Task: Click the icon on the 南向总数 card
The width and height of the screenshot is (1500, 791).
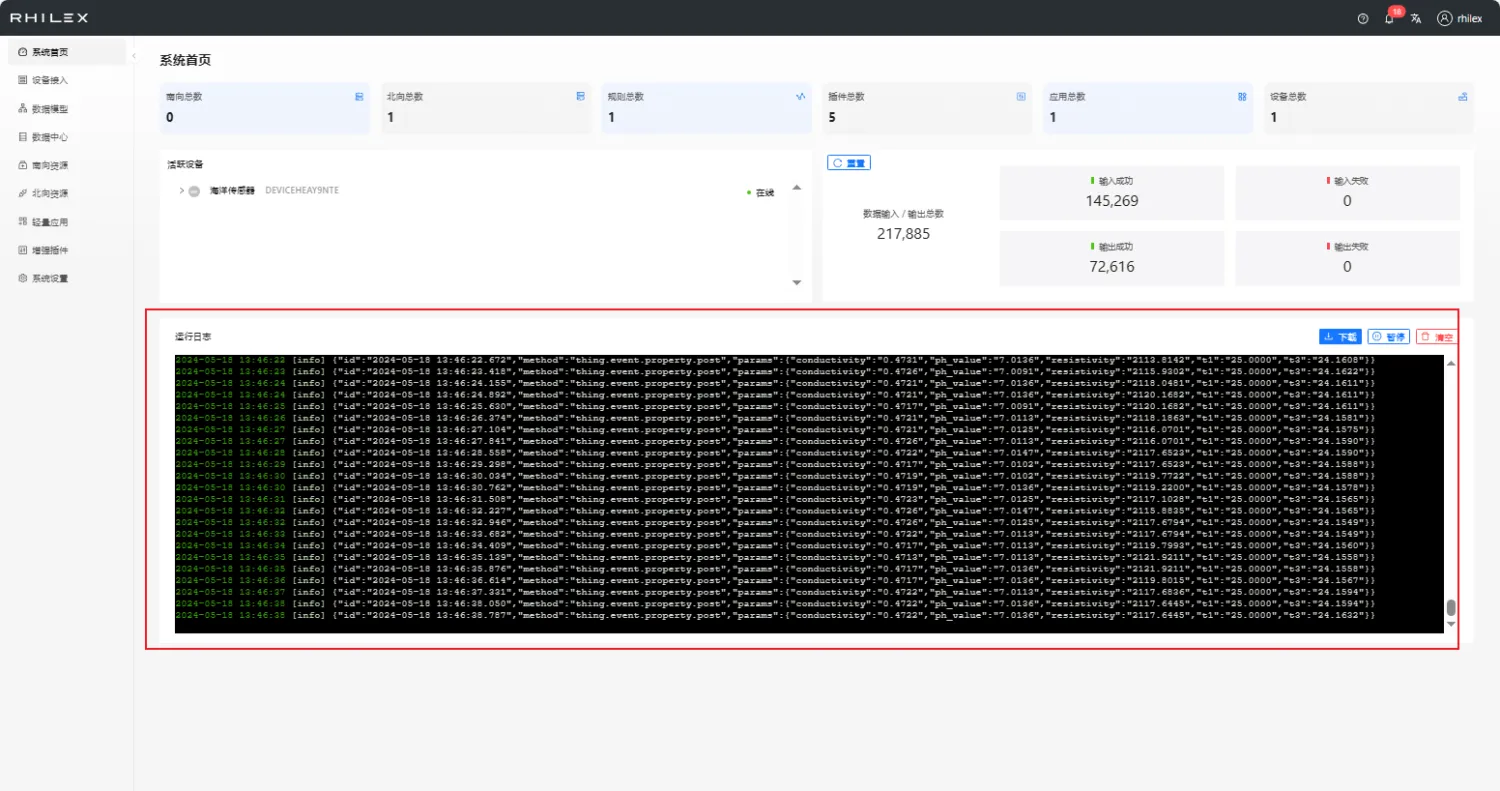Action: pyautogui.click(x=359, y=97)
